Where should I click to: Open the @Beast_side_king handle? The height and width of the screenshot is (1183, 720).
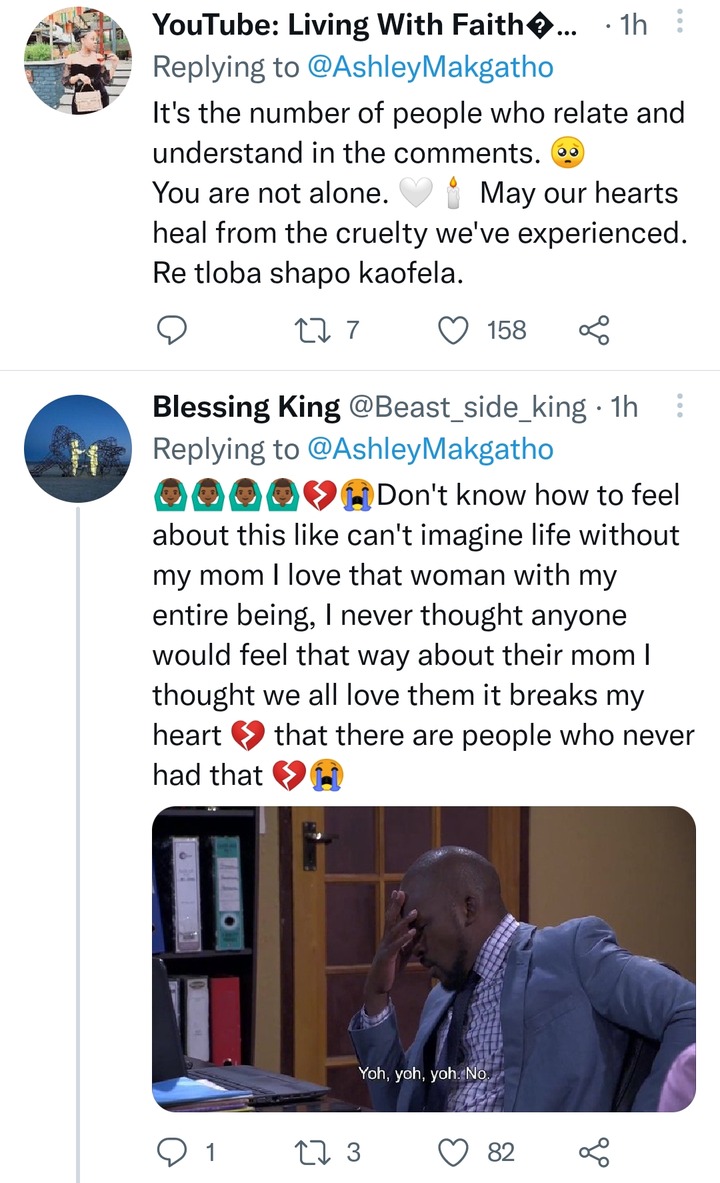click(x=467, y=407)
